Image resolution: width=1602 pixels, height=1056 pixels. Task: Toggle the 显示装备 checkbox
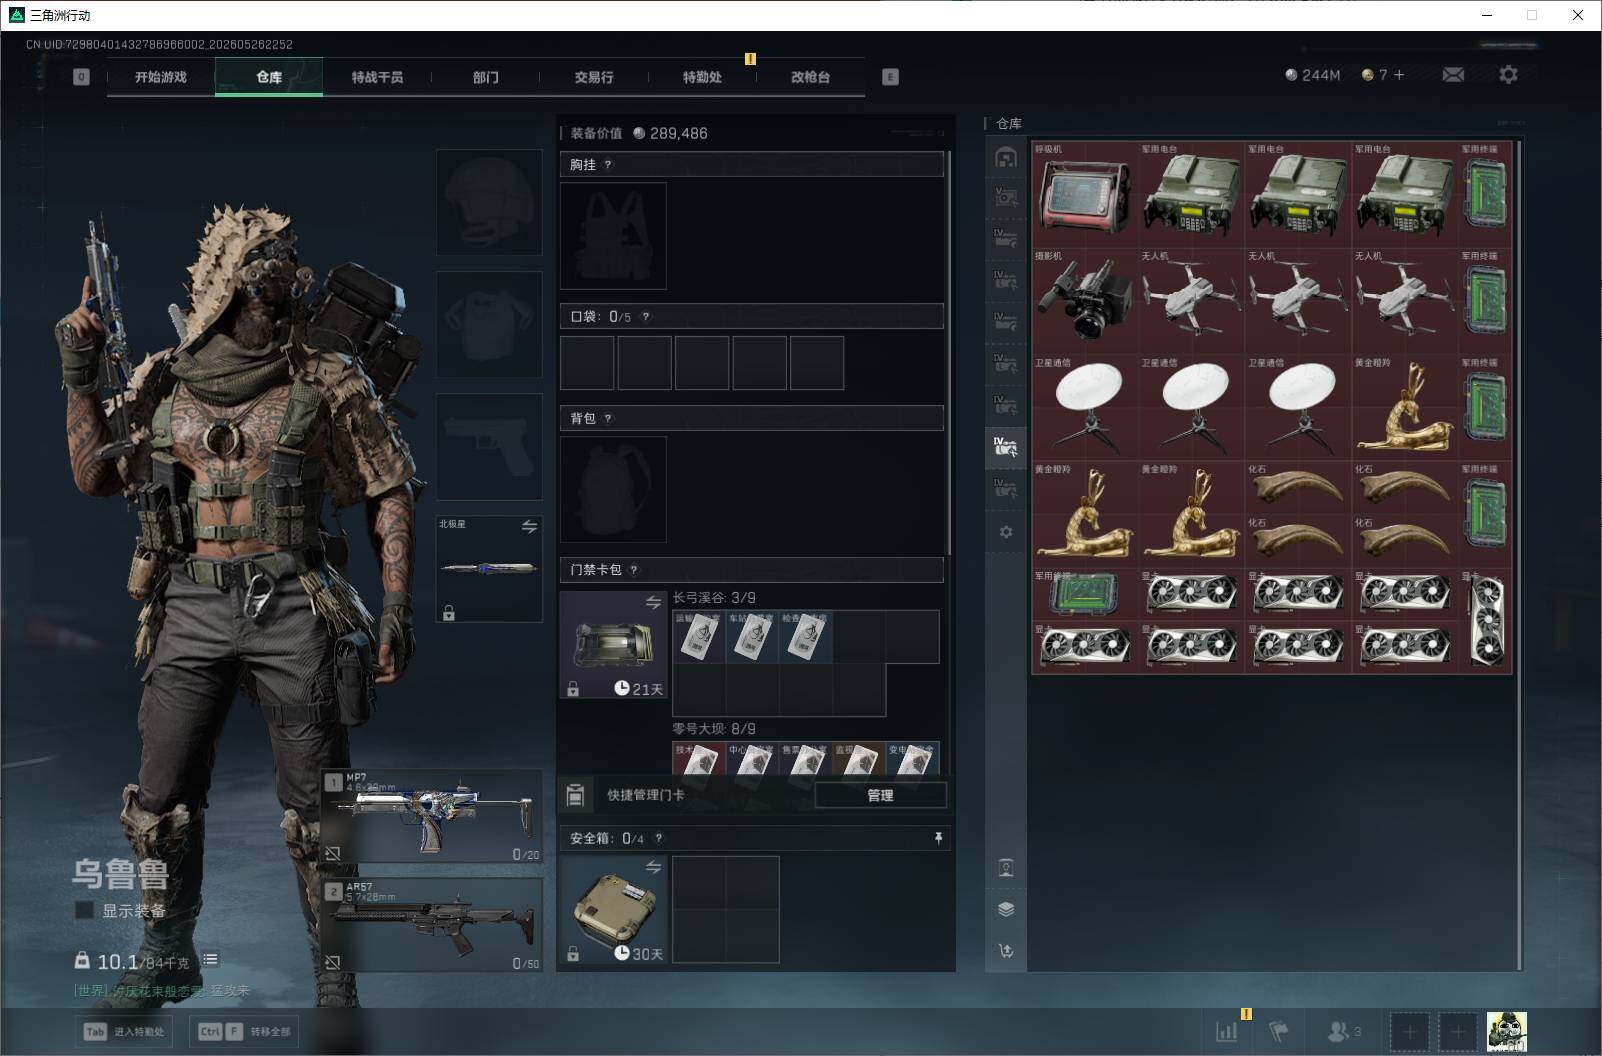click(x=85, y=910)
